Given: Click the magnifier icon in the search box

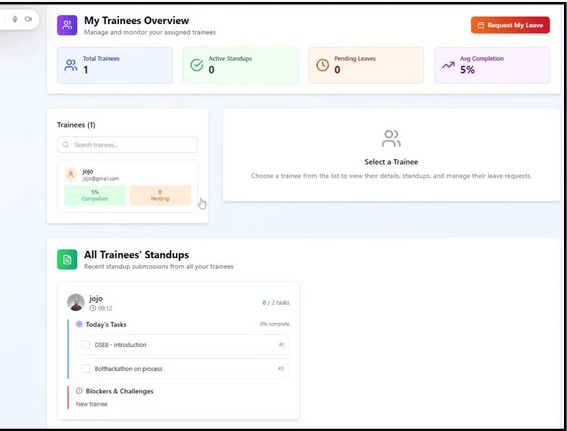Looking at the screenshot, I should [x=65, y=145].
